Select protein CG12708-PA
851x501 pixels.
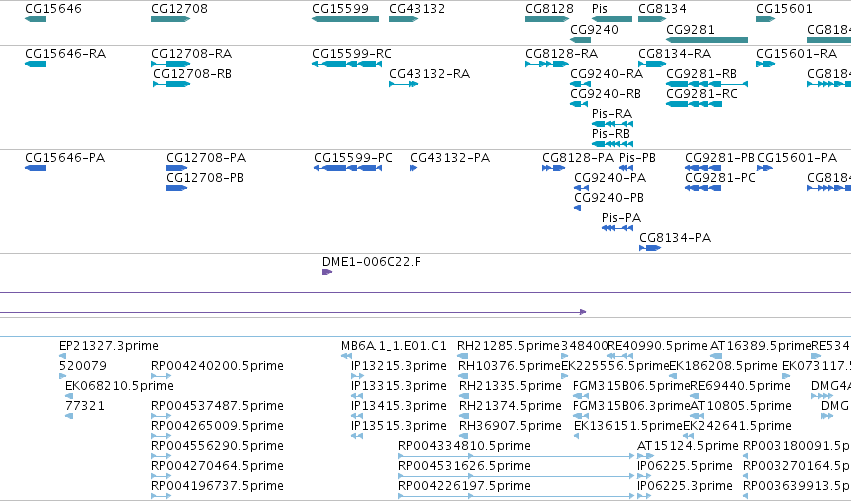(x=206, y=158)
